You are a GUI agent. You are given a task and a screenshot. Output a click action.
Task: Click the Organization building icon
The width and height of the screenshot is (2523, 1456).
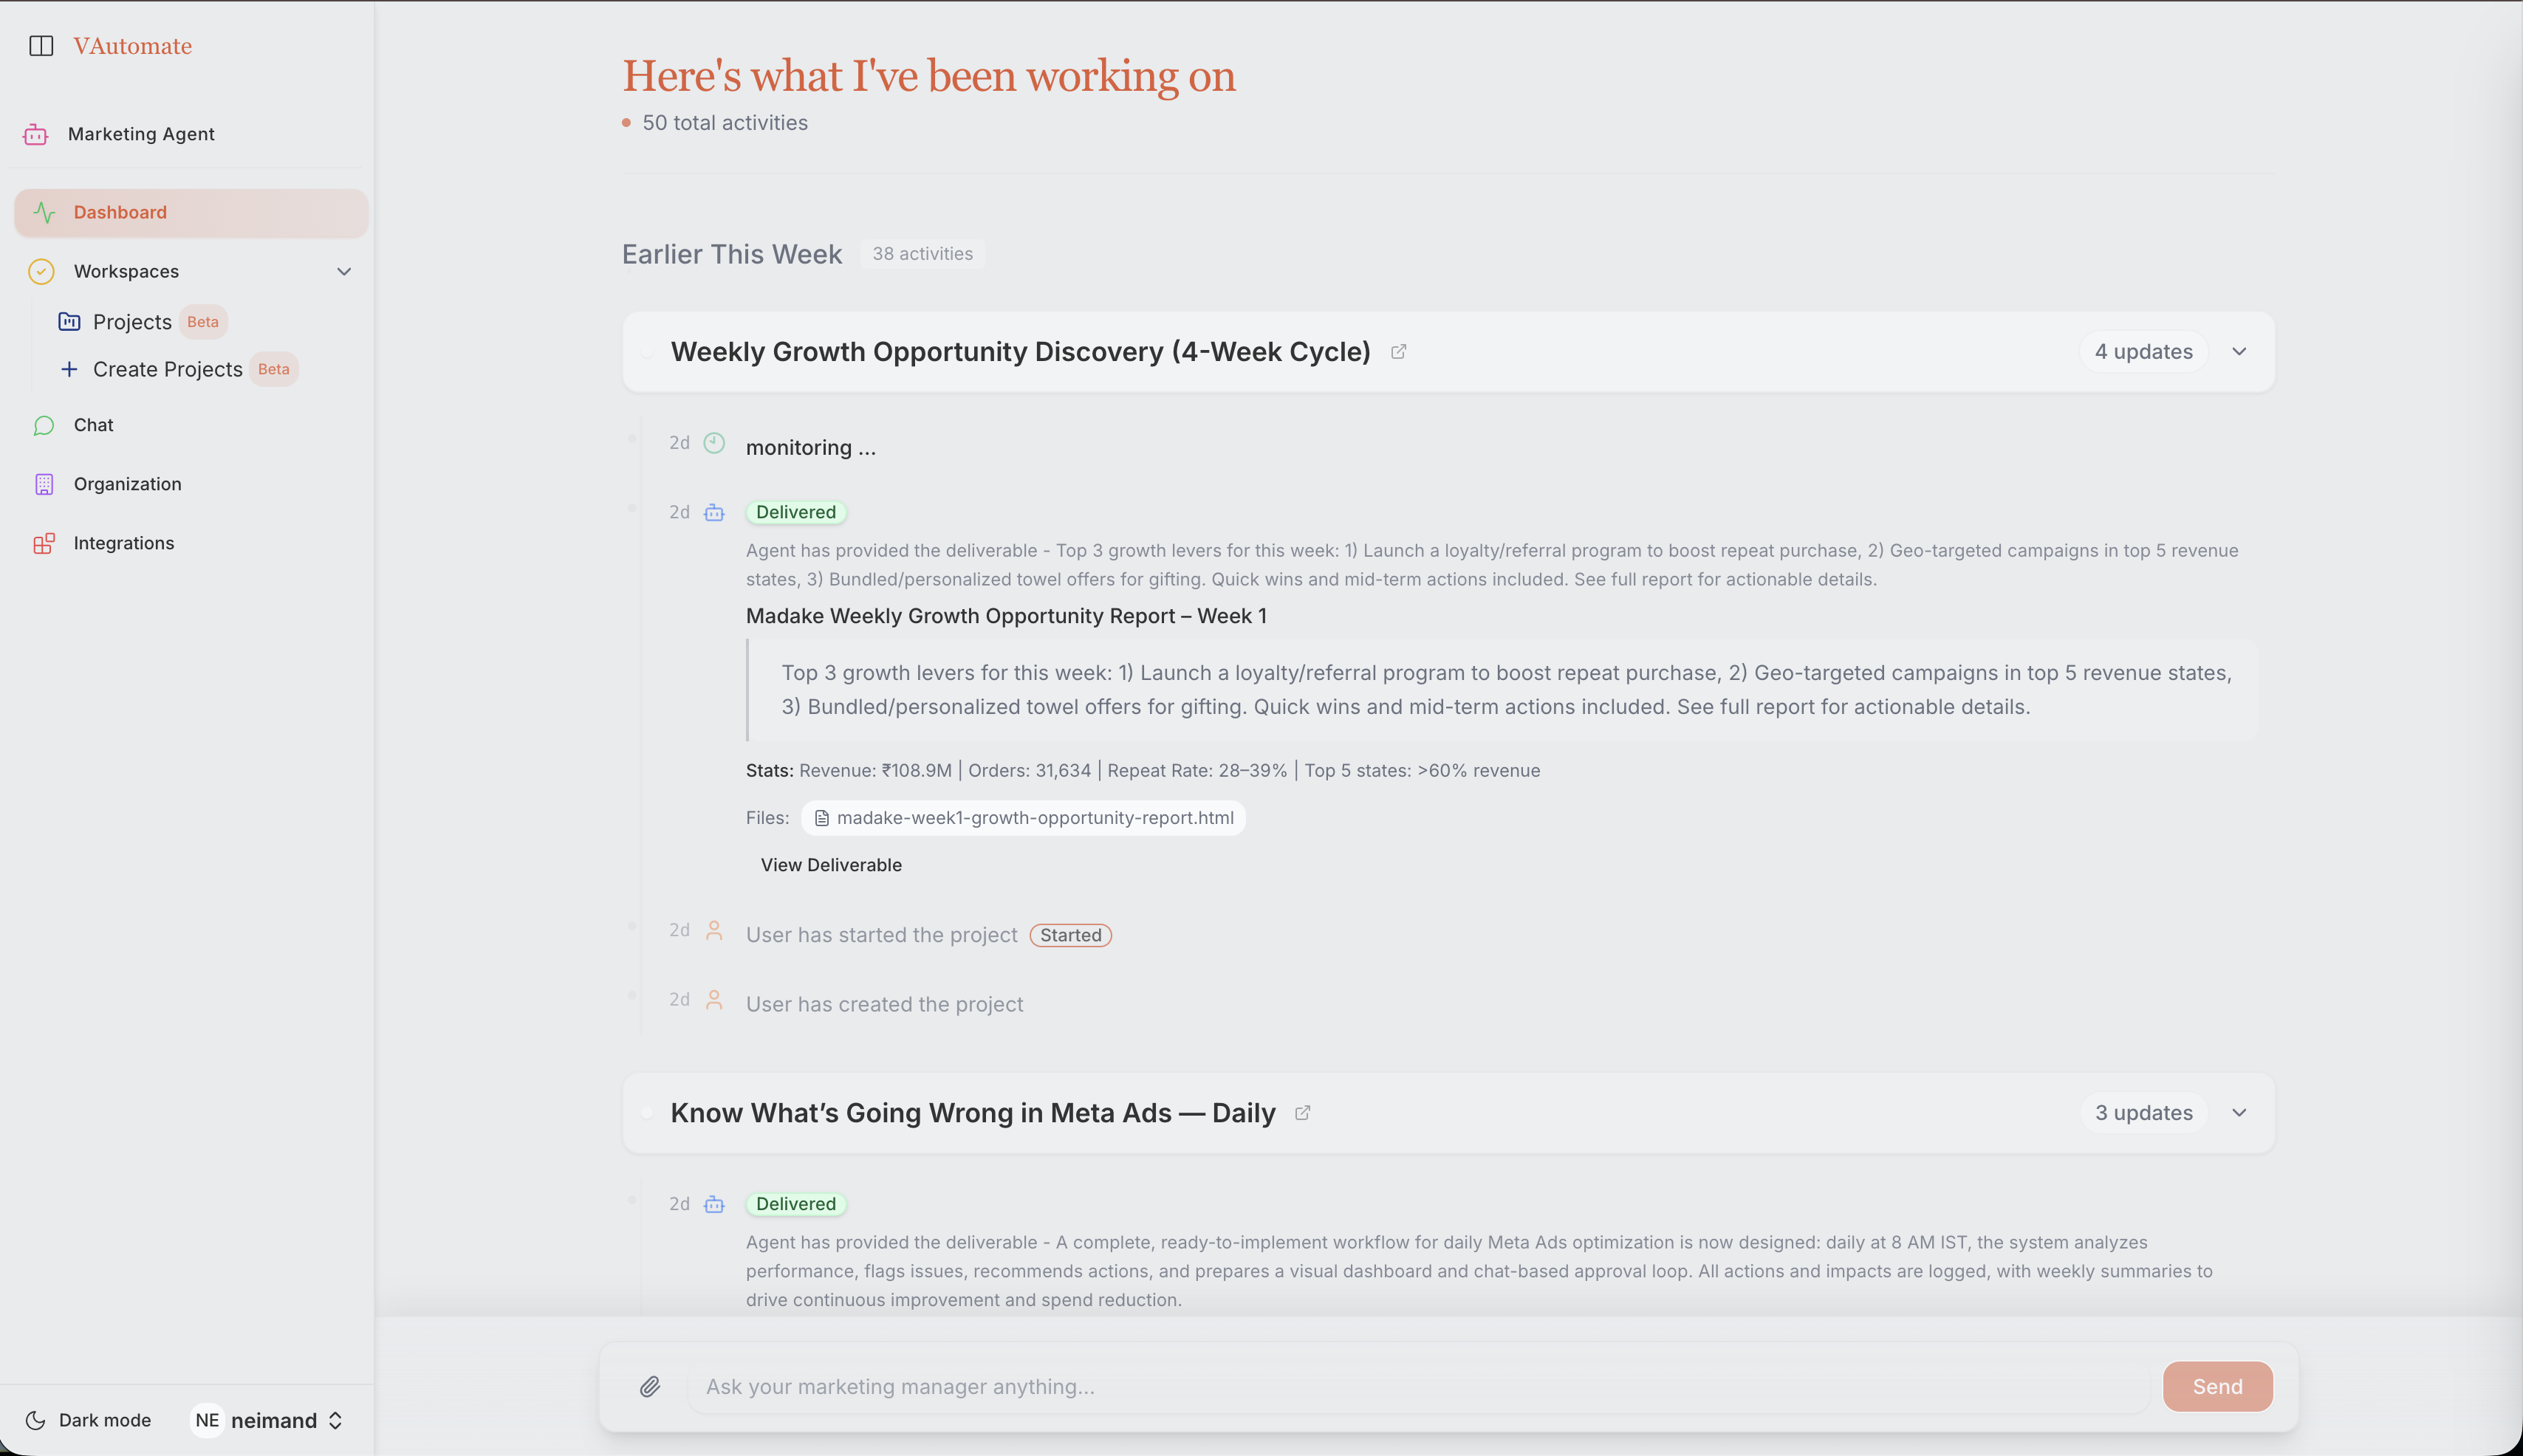(44, 484)
